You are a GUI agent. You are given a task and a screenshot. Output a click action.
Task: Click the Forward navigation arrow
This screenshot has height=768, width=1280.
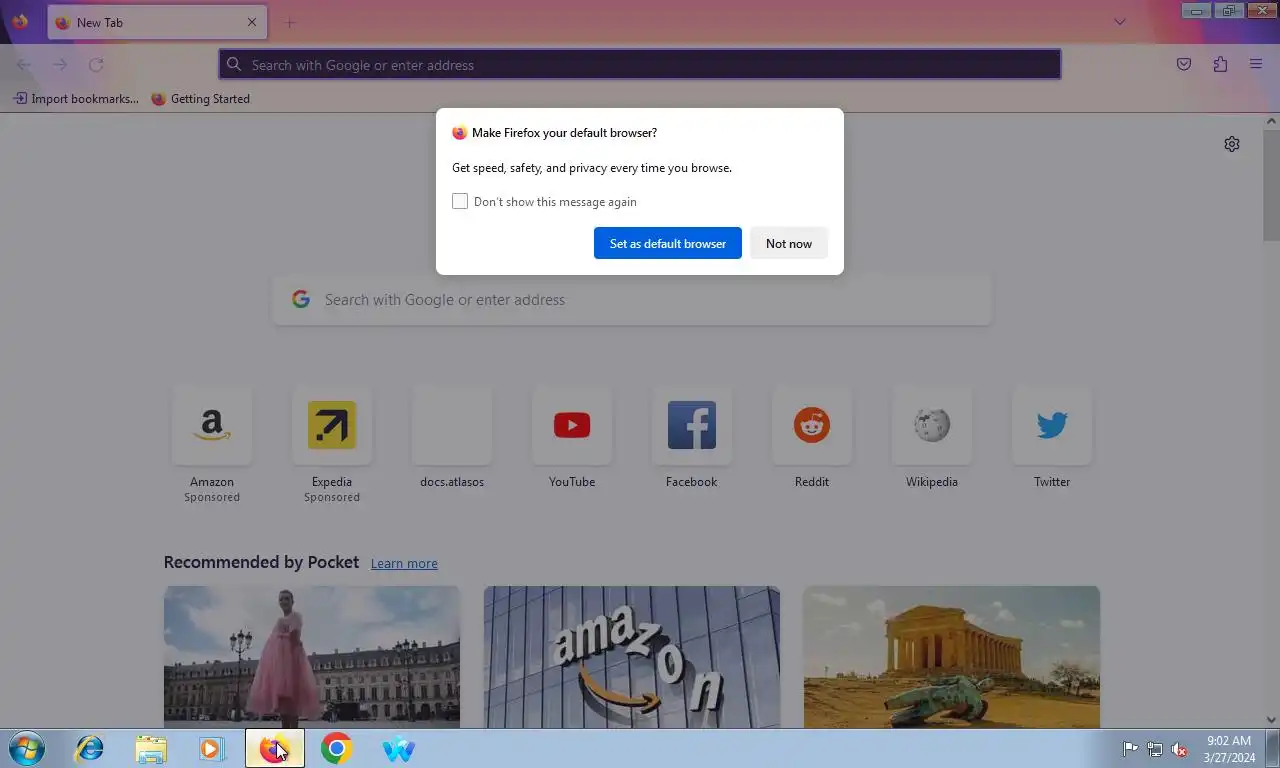pyautogui.click(x=60, y=65)
